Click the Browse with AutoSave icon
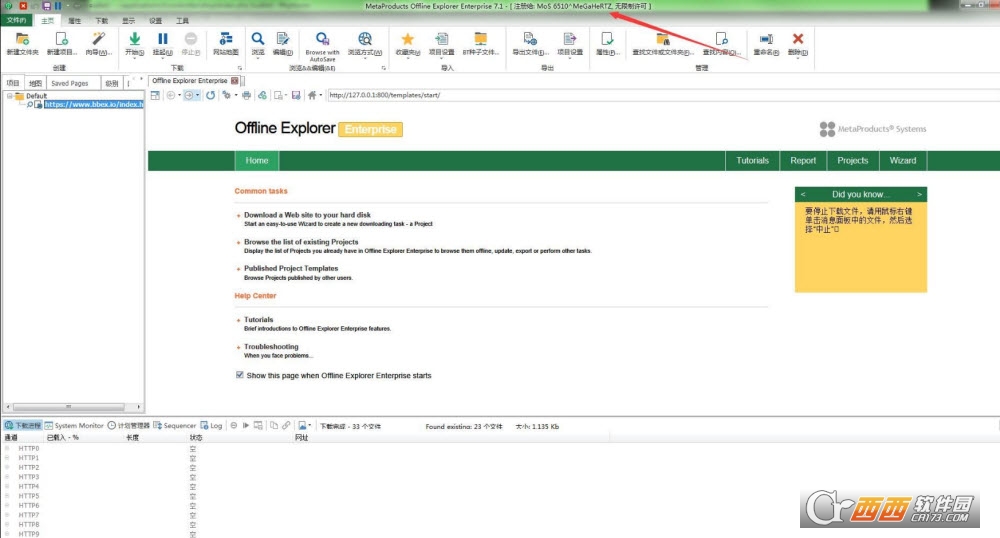 pos(322,39)
